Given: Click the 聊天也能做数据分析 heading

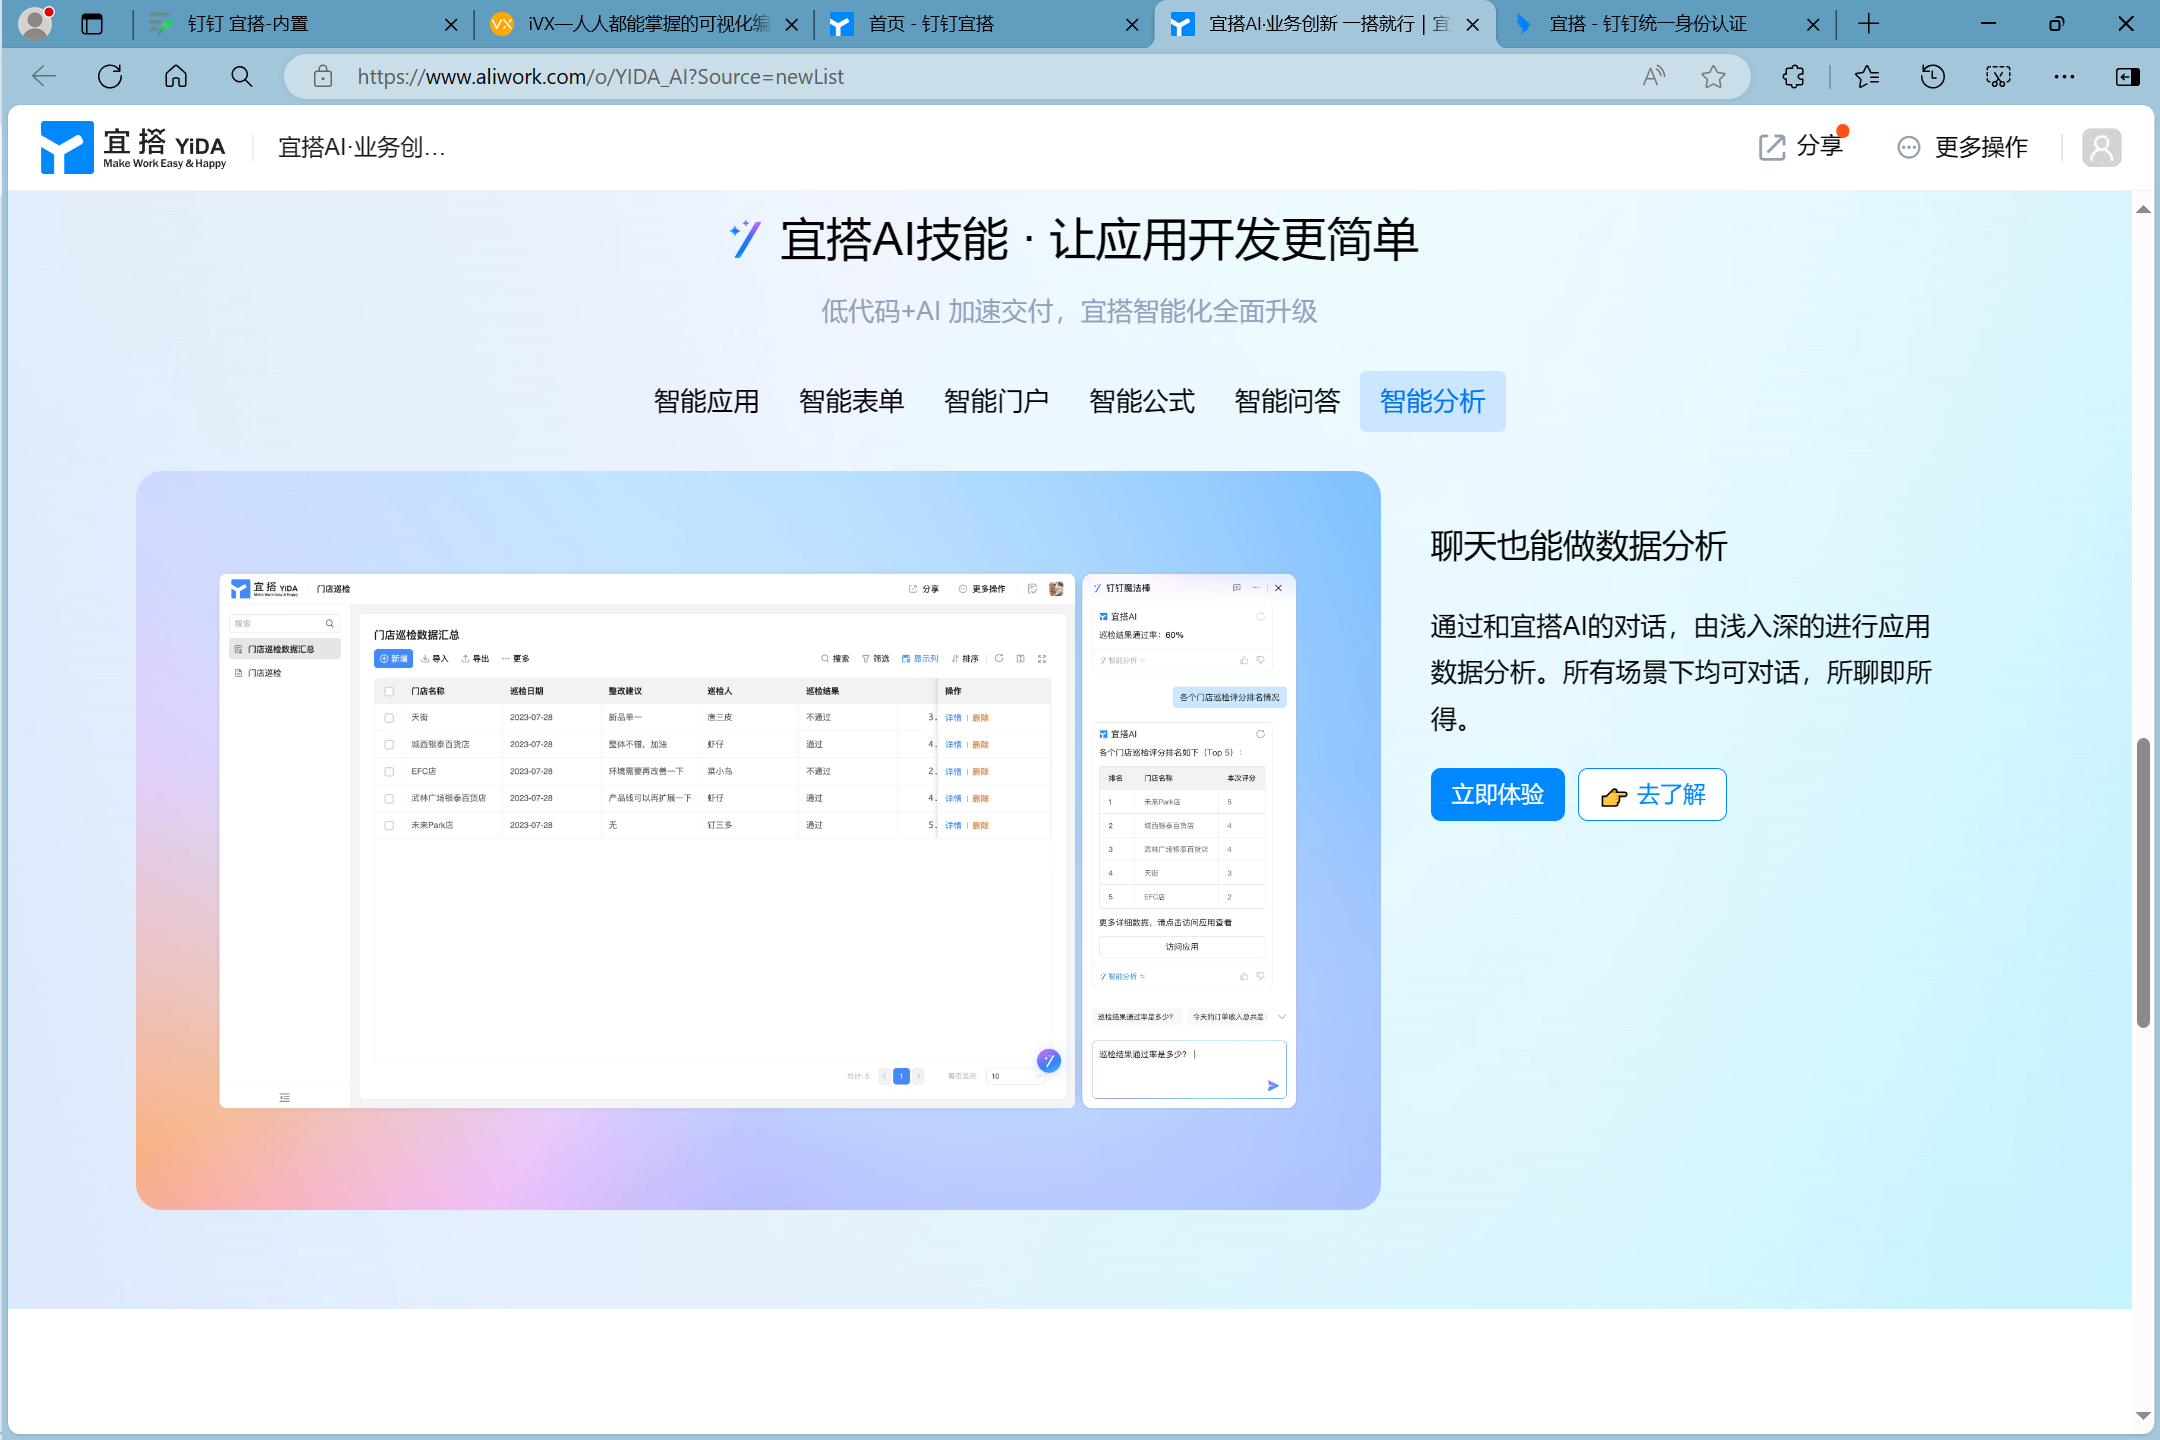Looking at the screenshot, I should [1579, 546].
